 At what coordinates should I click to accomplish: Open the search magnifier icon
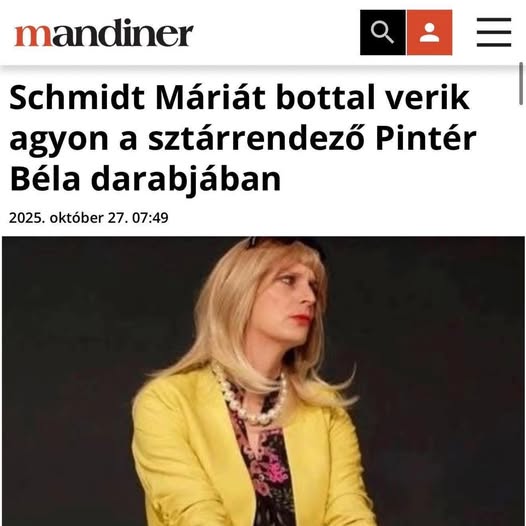pyautogui.click(x=382, y=32)
